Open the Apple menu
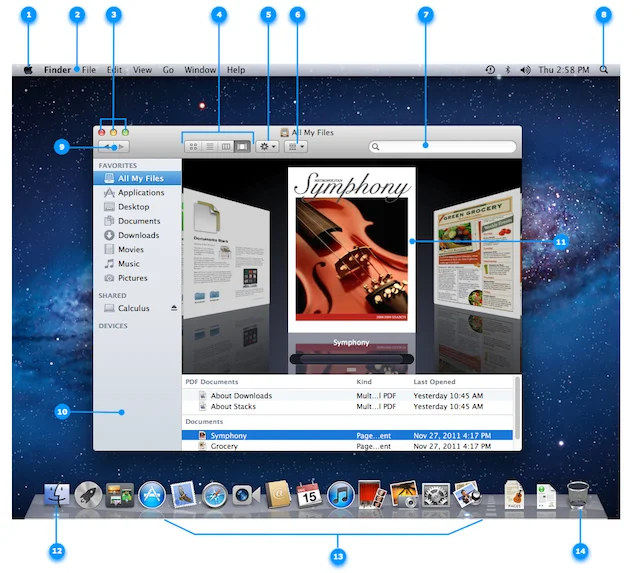This screenshot has width=640, height=573. [x=28, y=70]
